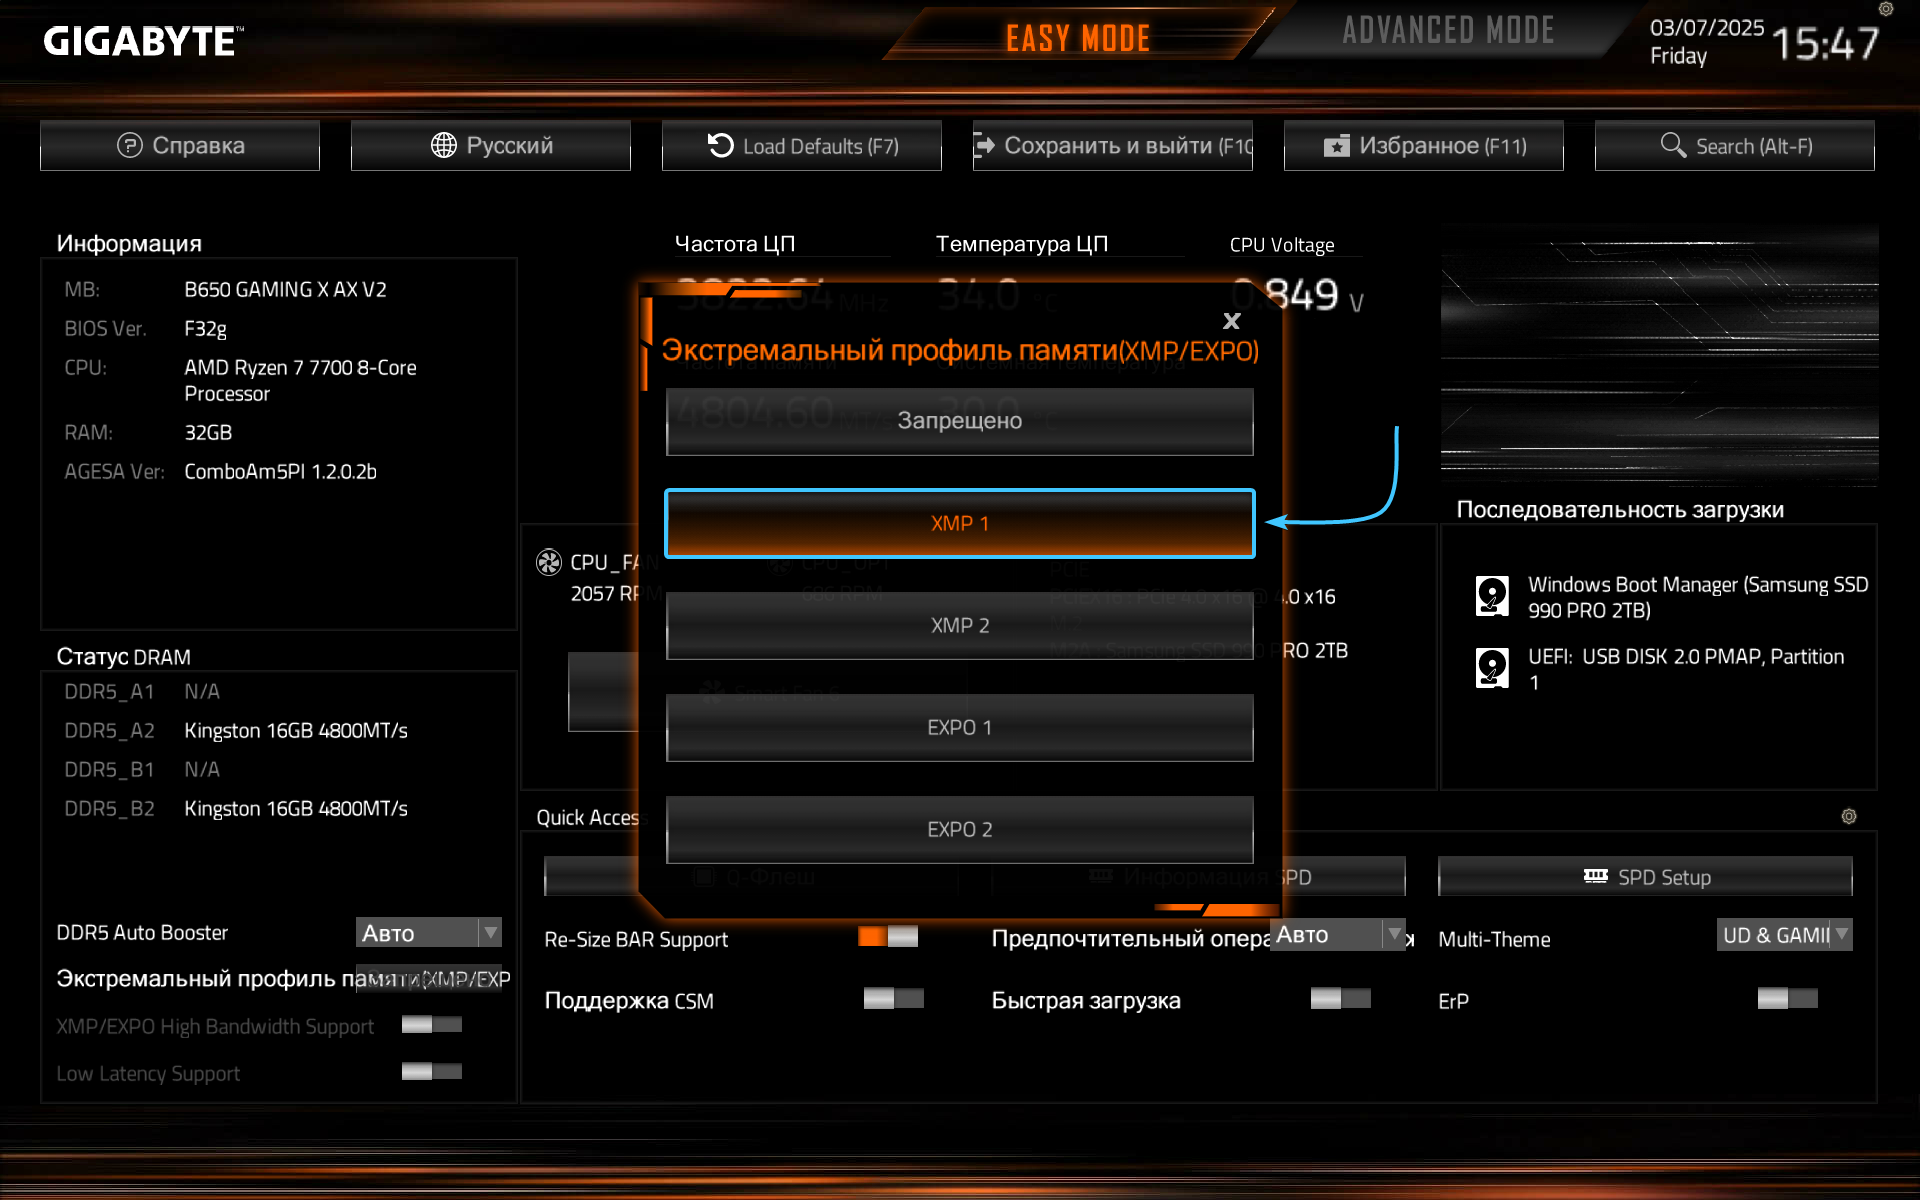Click the 32GB RAM value
1920x1200 pixels.
click(x=208, y=433)
